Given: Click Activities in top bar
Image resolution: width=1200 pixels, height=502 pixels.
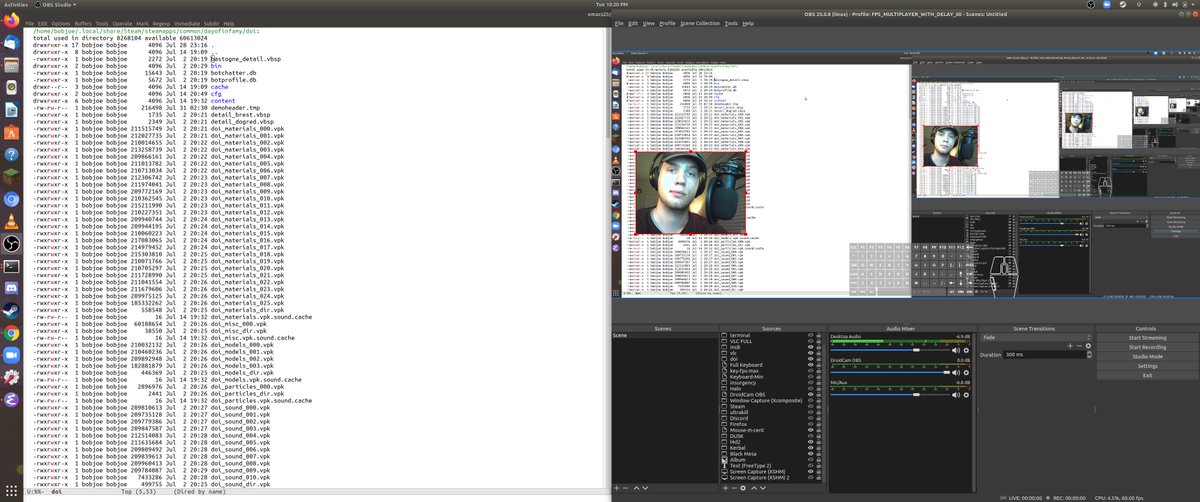Looking at the screenshot, I should tap(16, 5).
